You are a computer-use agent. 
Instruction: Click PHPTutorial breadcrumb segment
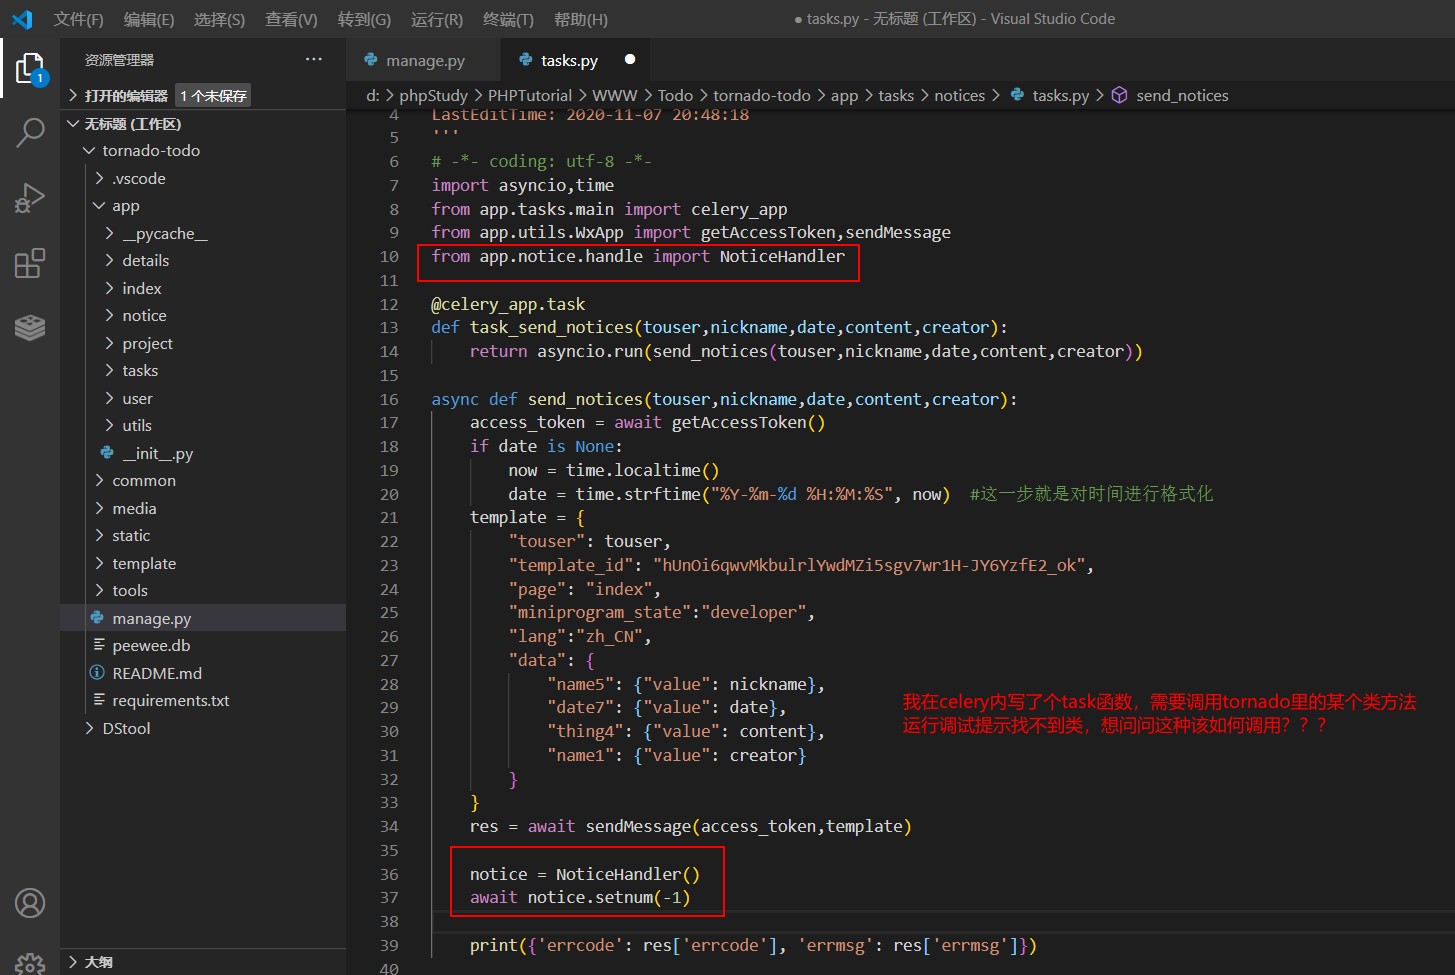pyautogui.click(x=530, y=95)
